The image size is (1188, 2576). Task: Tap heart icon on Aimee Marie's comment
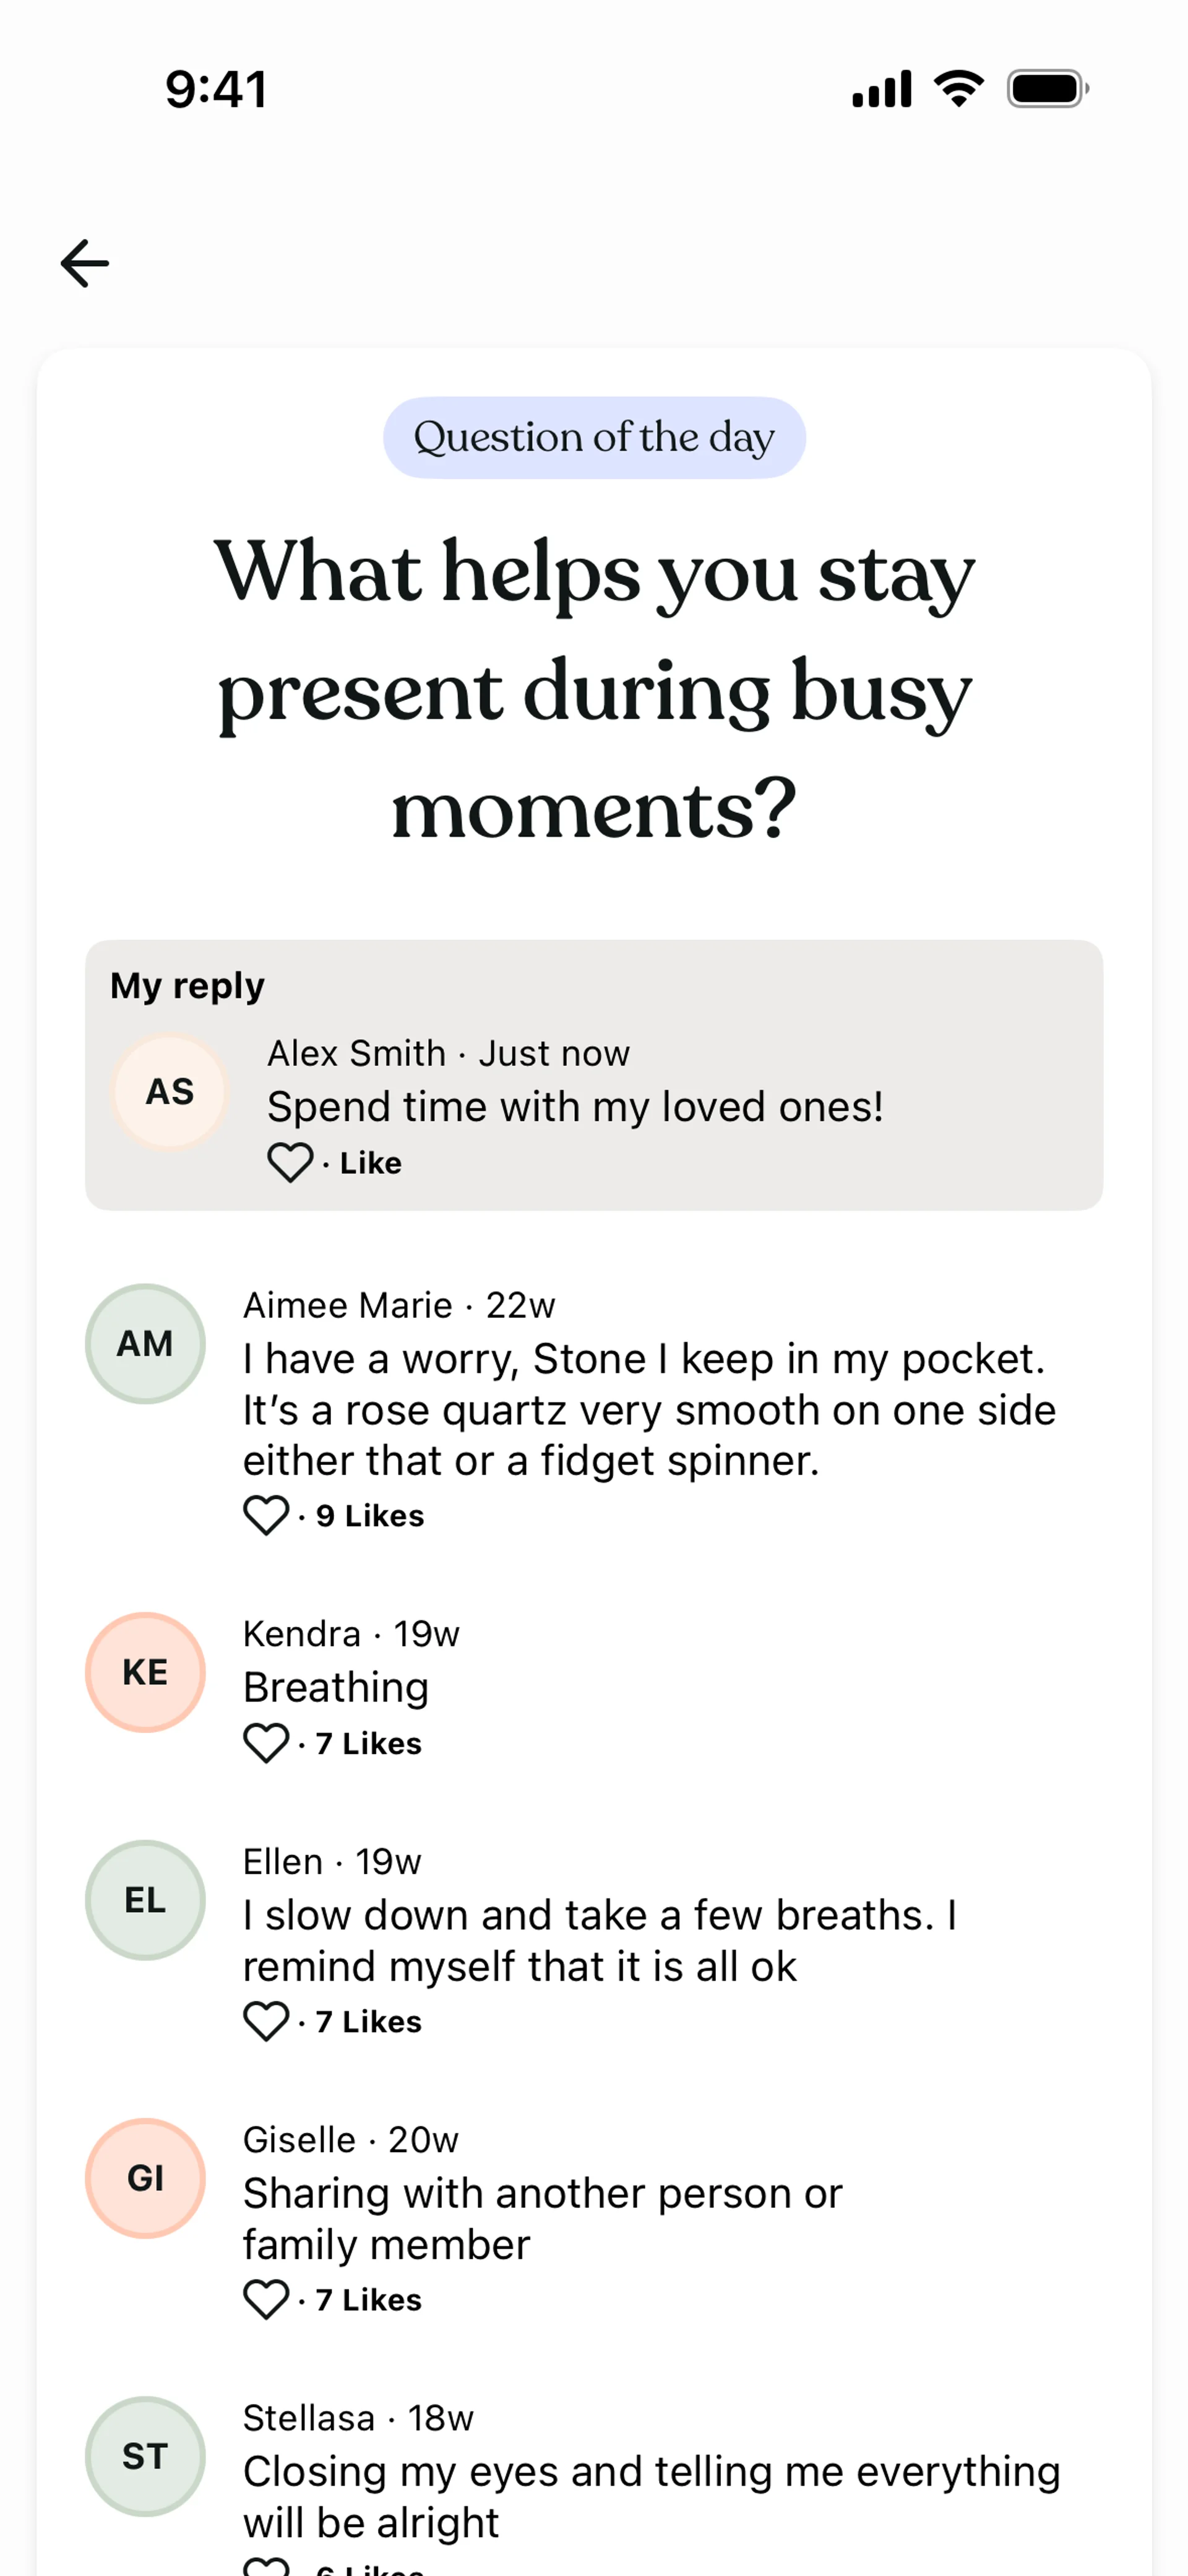click(x=266, y=1515)
